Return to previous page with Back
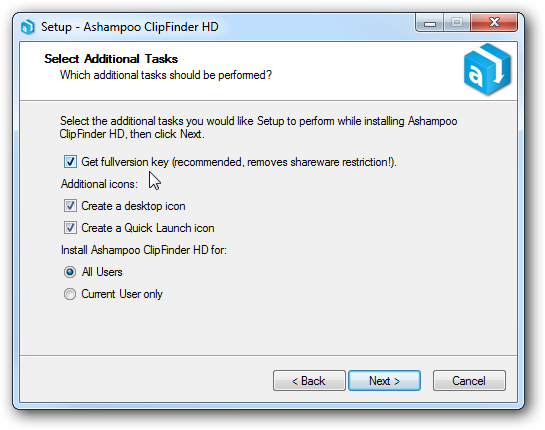 coord(309,381)
